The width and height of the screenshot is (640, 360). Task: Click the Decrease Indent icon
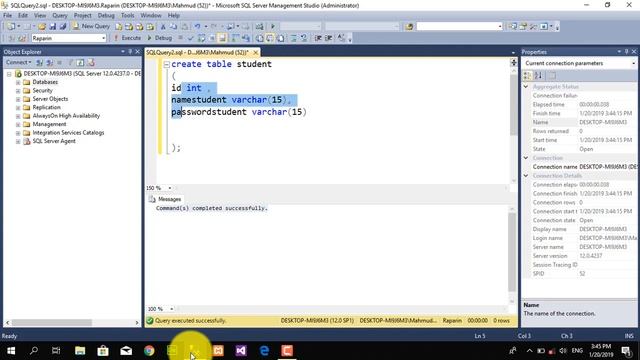[x=318, y=38]
